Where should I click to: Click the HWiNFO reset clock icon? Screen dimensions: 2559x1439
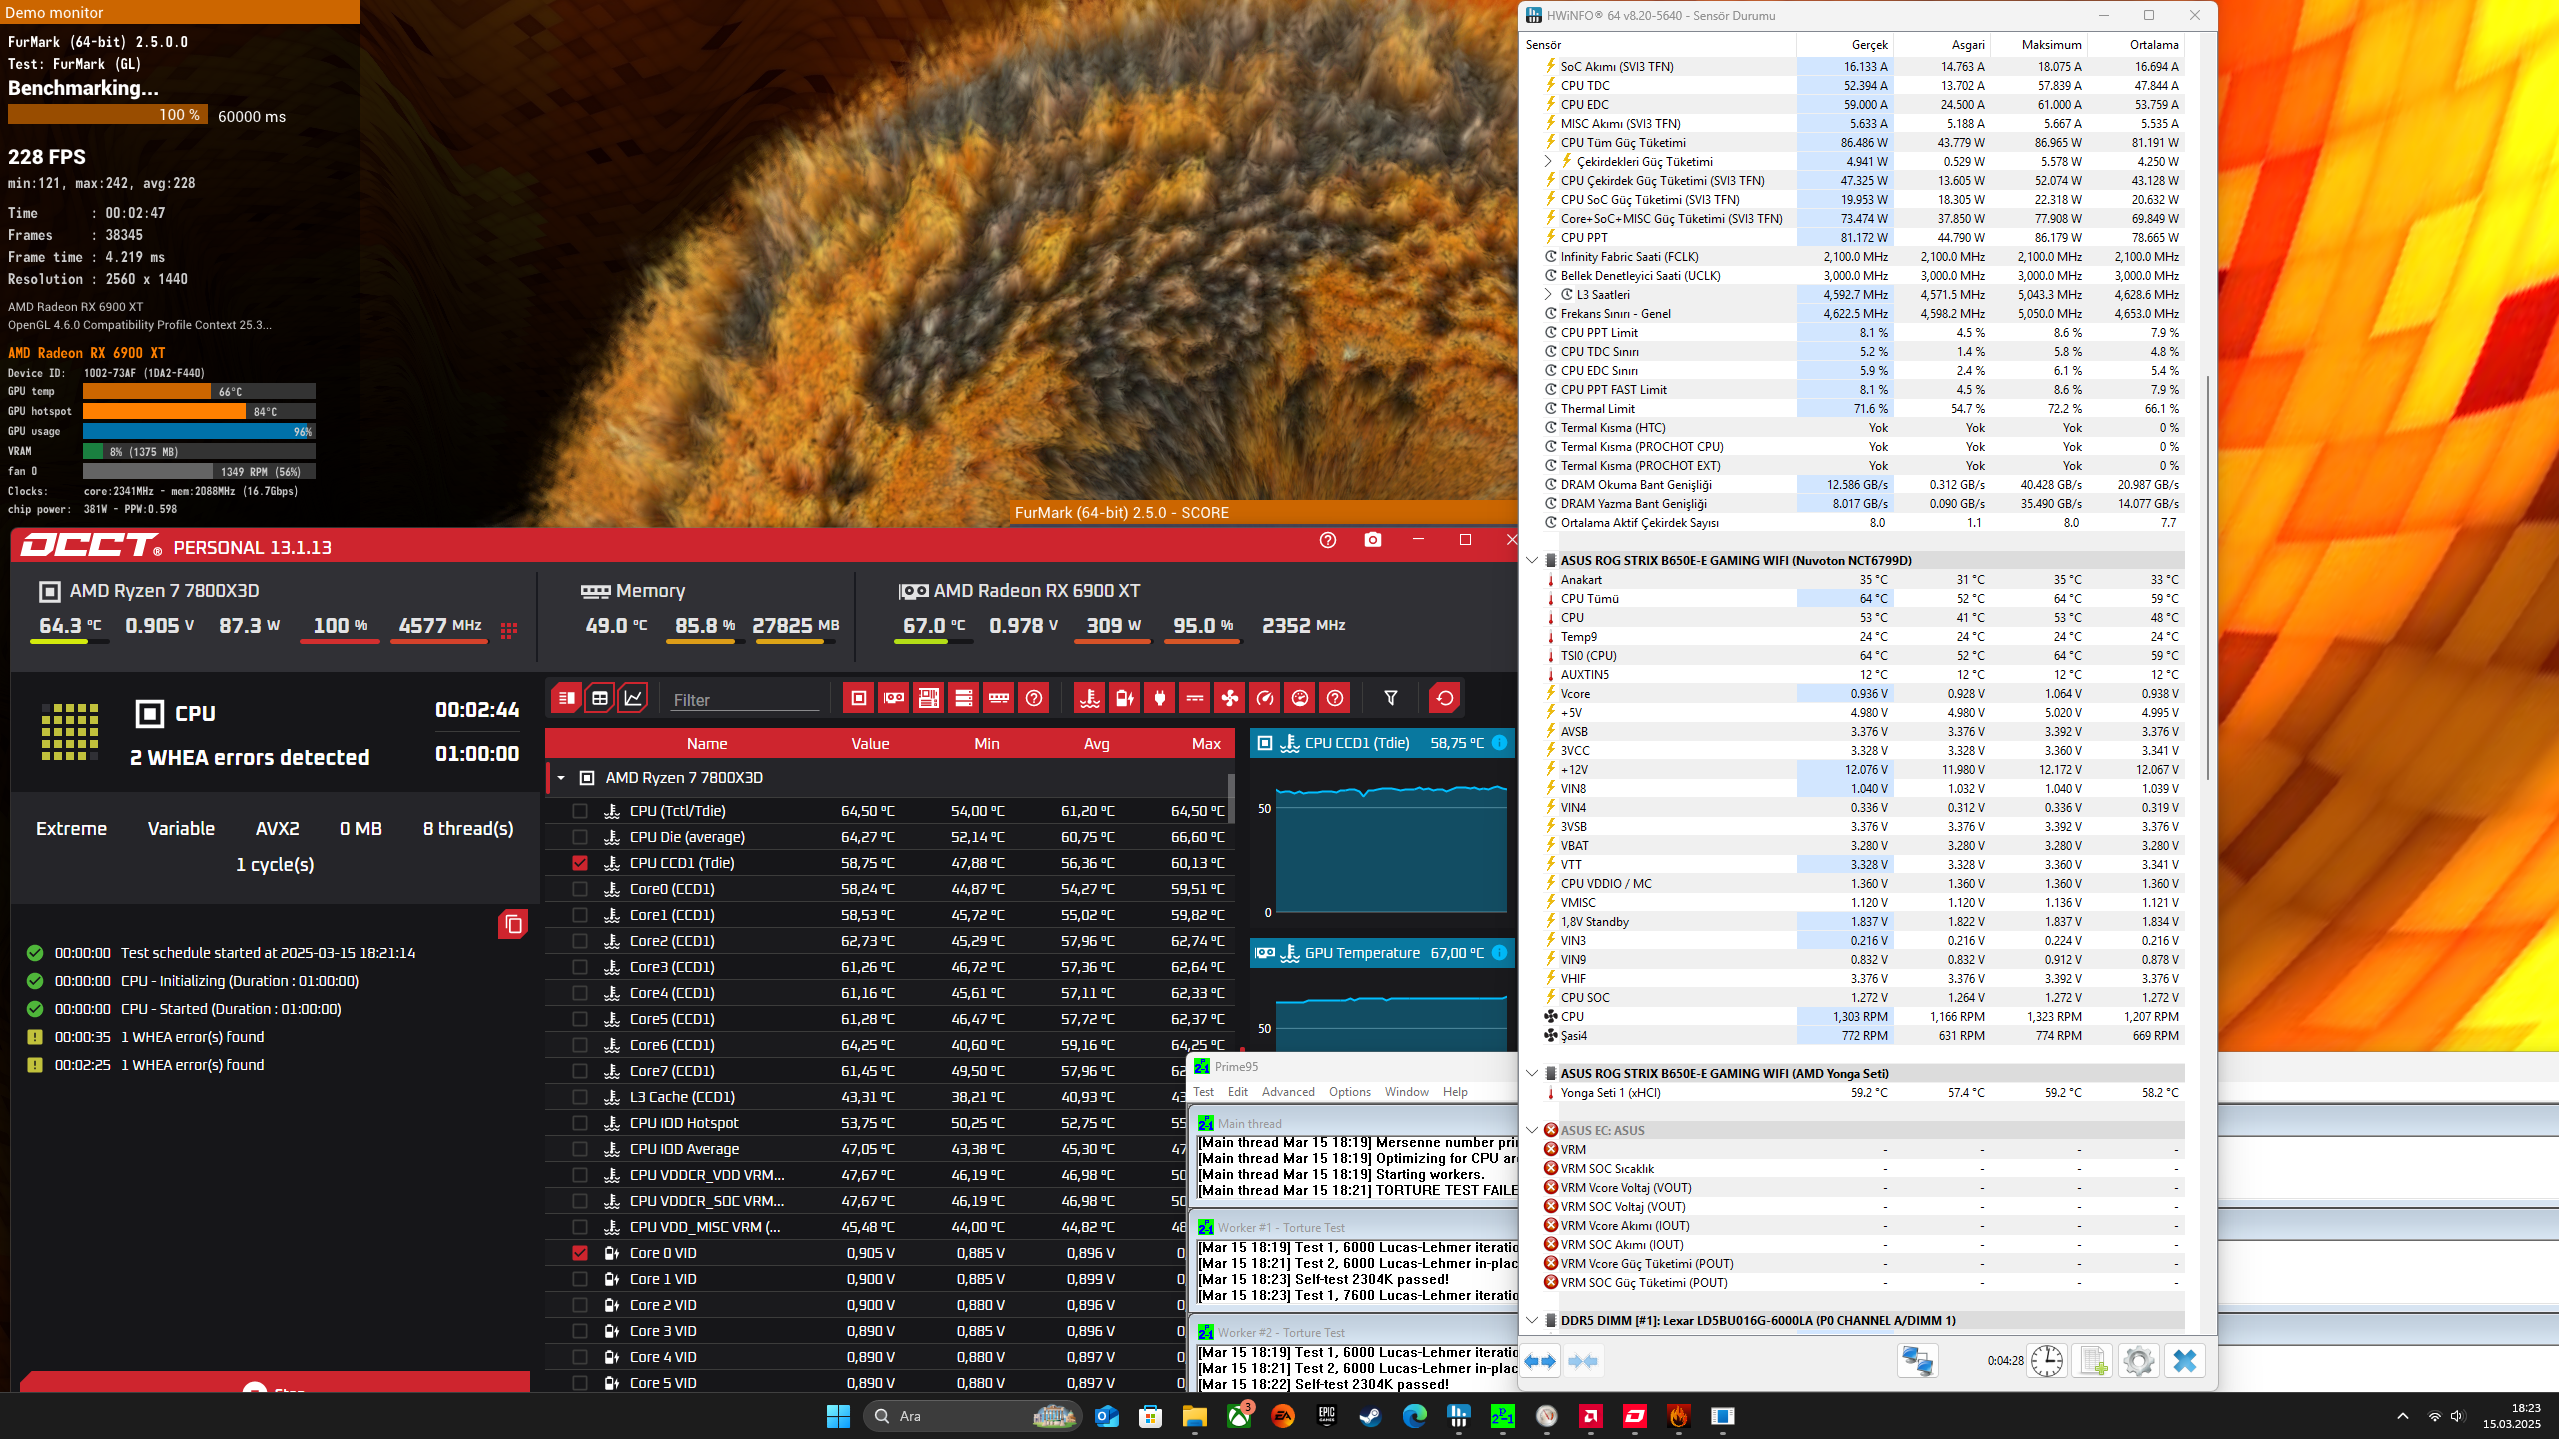tap(2046, 1361)
